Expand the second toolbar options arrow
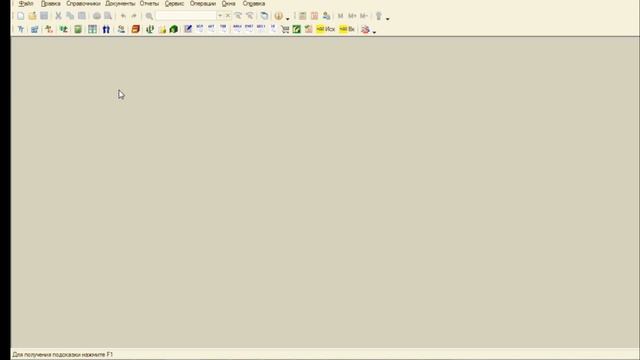 [374, 31]
